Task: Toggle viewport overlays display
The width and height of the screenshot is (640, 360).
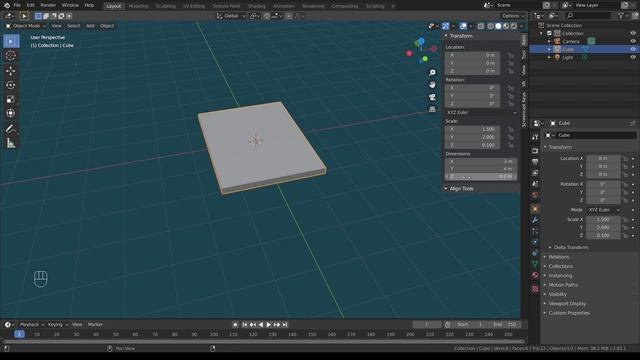Action: pyautogui.click(x=463, y=26)
